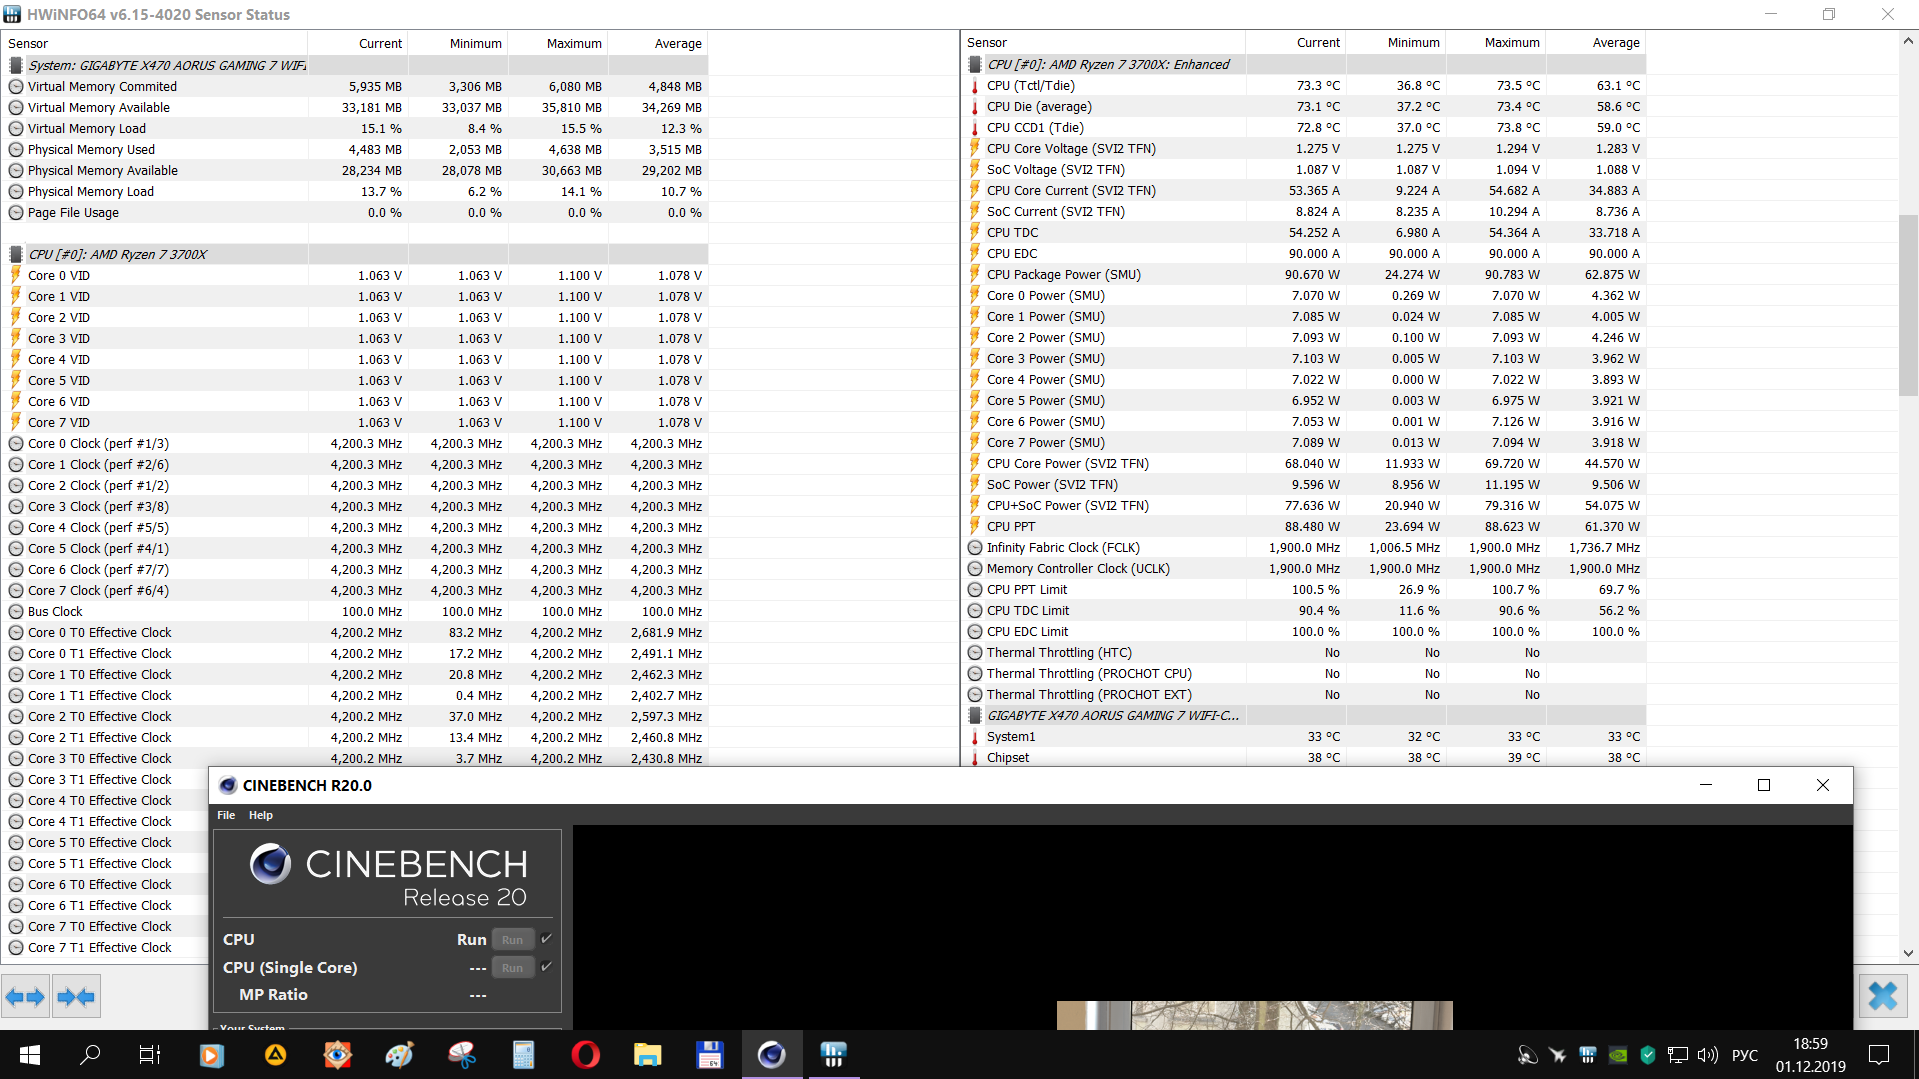Click Run button for the CPU test
Image resolution: width=1919 pixels, height=1079 pixels.
(512, 939)
